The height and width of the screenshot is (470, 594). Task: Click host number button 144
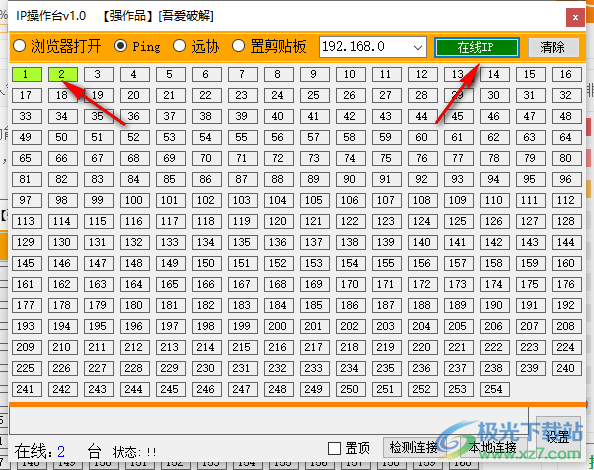[566, 242]
